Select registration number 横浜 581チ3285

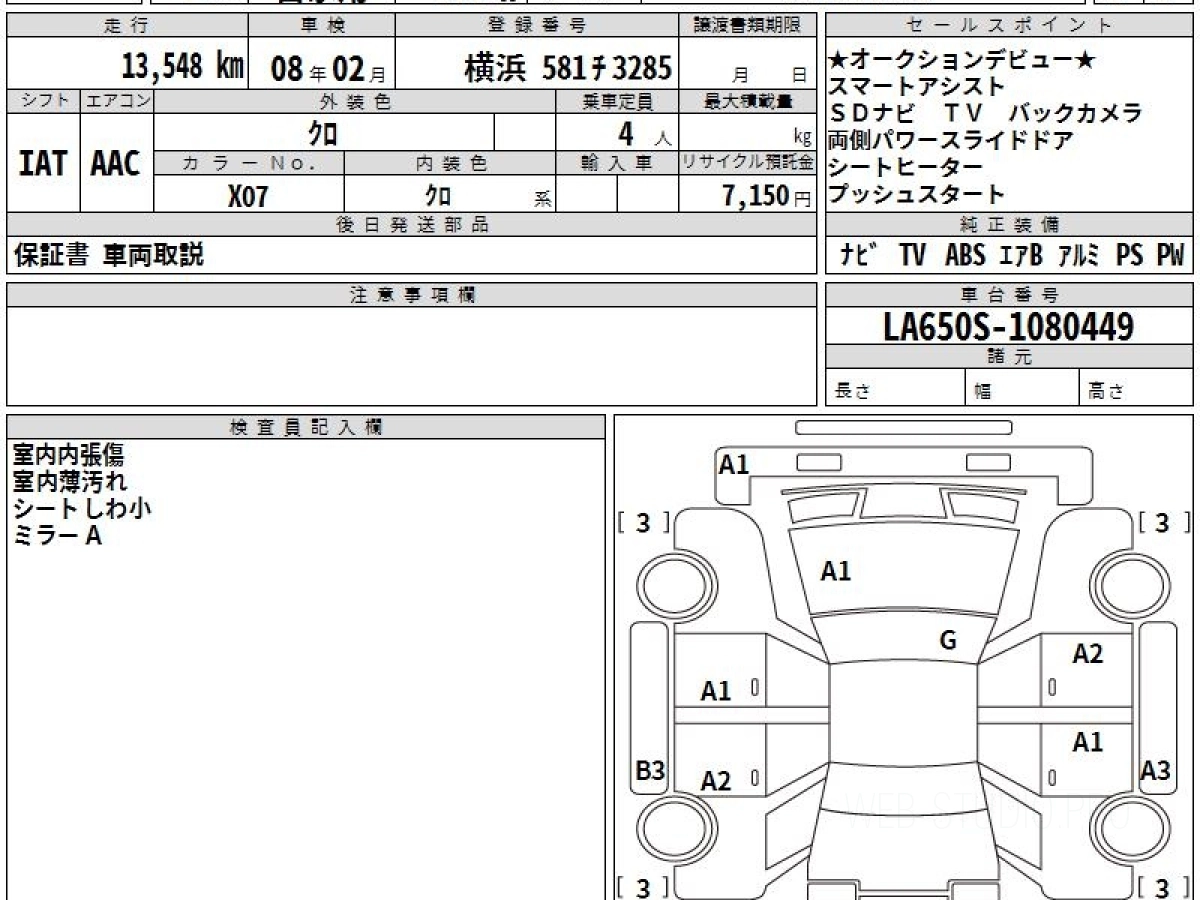coord(567,68)
